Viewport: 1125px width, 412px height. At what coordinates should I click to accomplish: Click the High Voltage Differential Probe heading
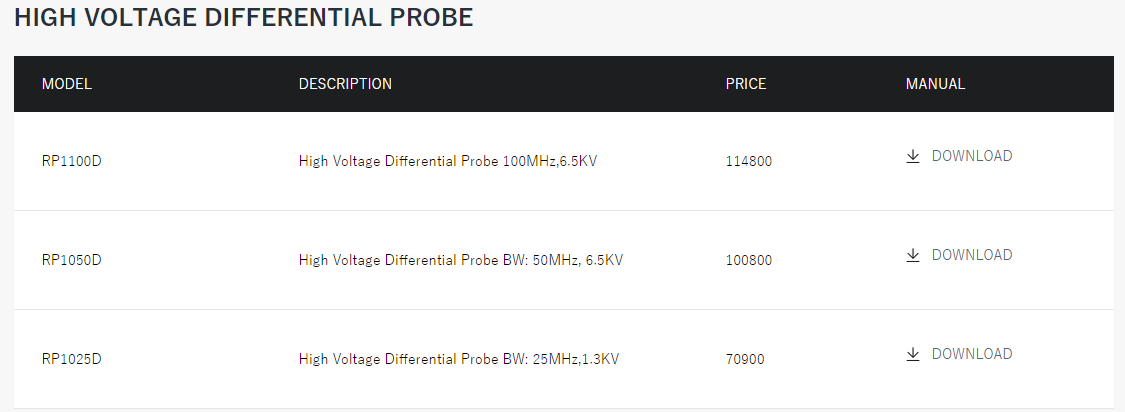tap(244, 17)
